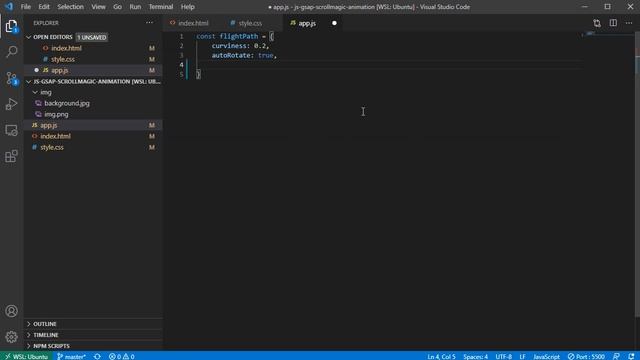640x360 pixels.
Task: Switch to style.css editor tab
Action: tap(250, 23)
